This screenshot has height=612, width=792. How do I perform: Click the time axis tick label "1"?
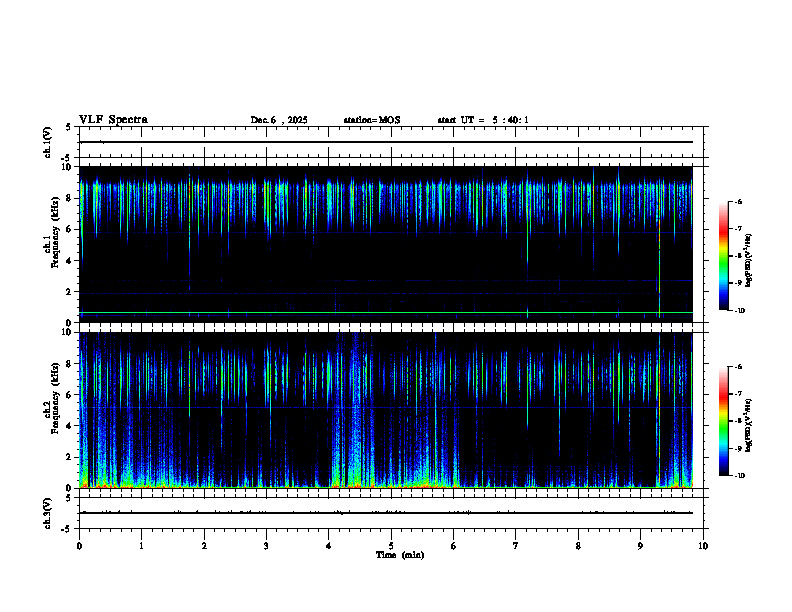[141, 546]
